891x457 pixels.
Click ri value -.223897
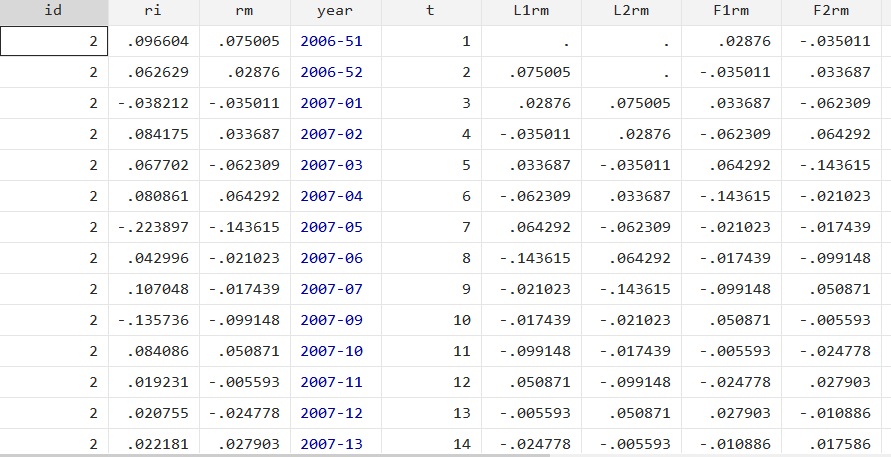(153, 227)
